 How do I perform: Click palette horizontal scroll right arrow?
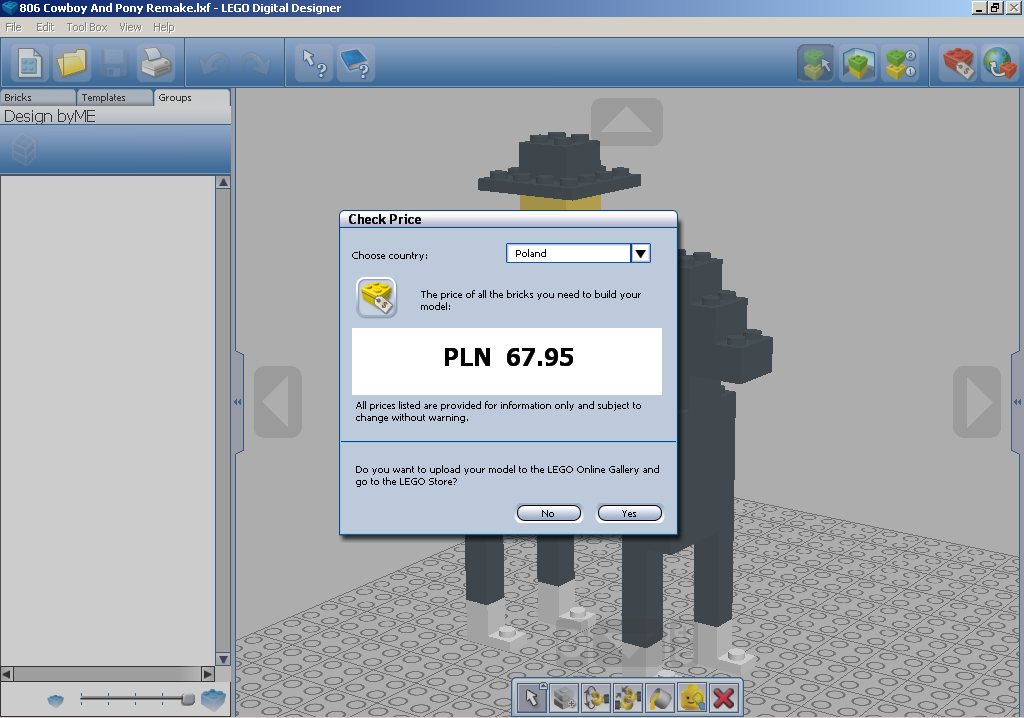pos(208,674)
